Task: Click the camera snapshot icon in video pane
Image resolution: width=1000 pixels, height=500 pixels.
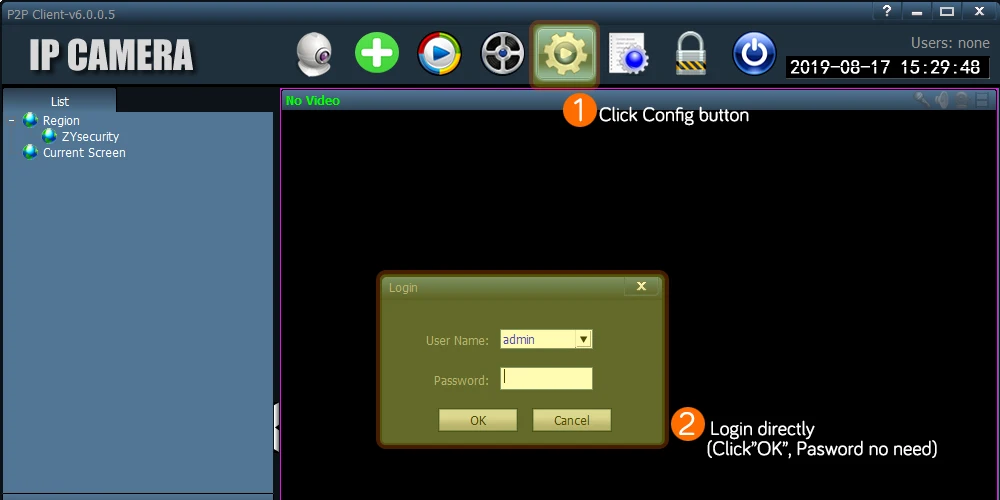Action: coord(962,100)
